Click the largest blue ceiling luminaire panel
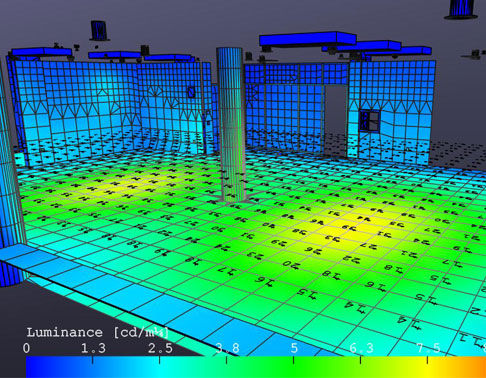The image size is (486, 378). point(307,39)
